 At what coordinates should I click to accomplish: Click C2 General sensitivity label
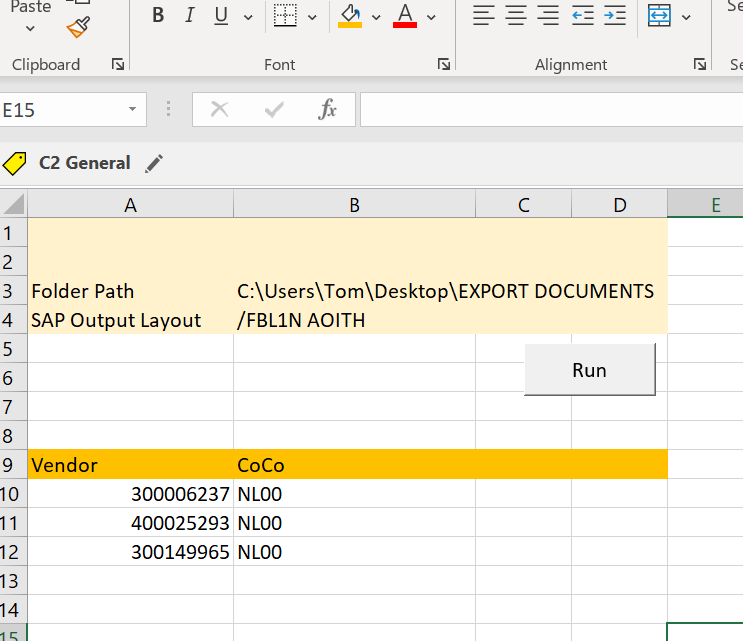coord(84,163)
